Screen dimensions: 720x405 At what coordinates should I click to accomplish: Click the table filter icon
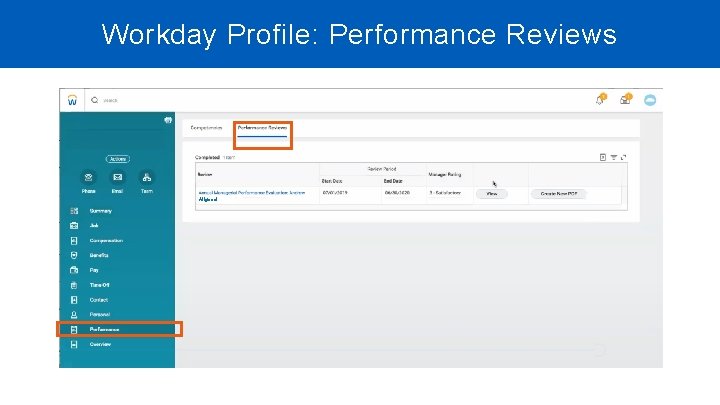point(613,157)
